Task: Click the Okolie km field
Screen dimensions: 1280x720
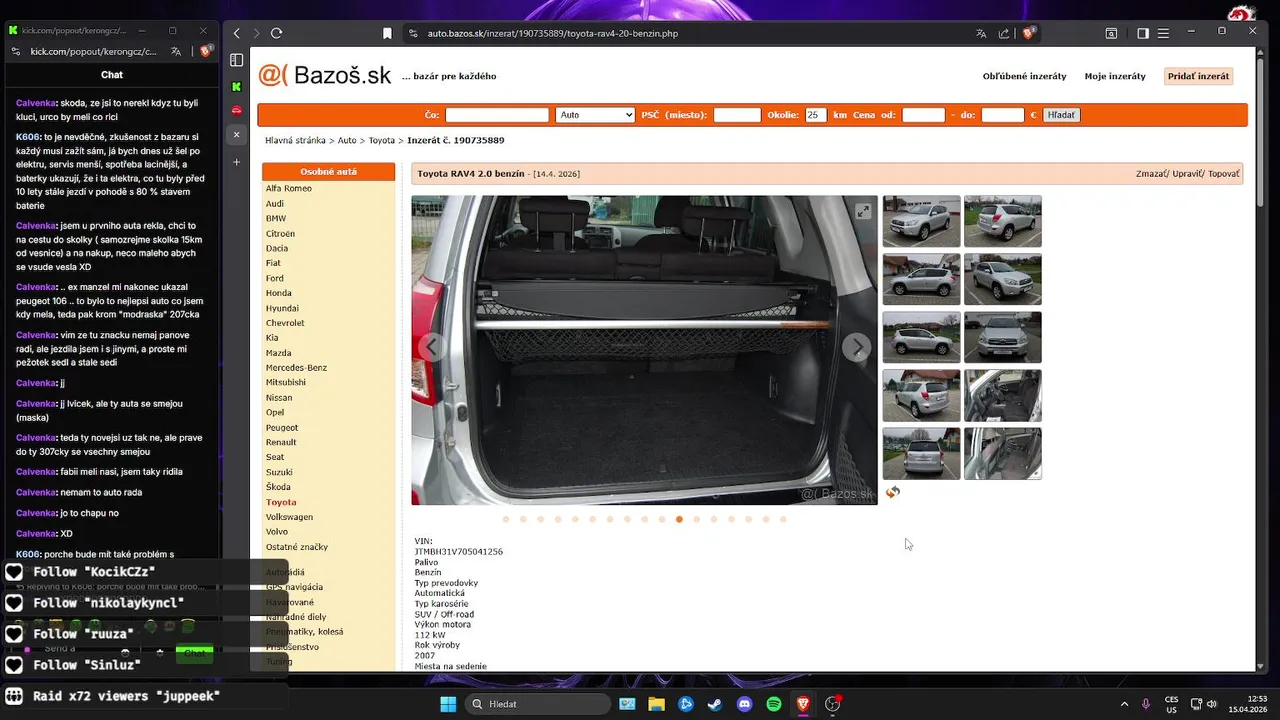Action: click(816, 115)
